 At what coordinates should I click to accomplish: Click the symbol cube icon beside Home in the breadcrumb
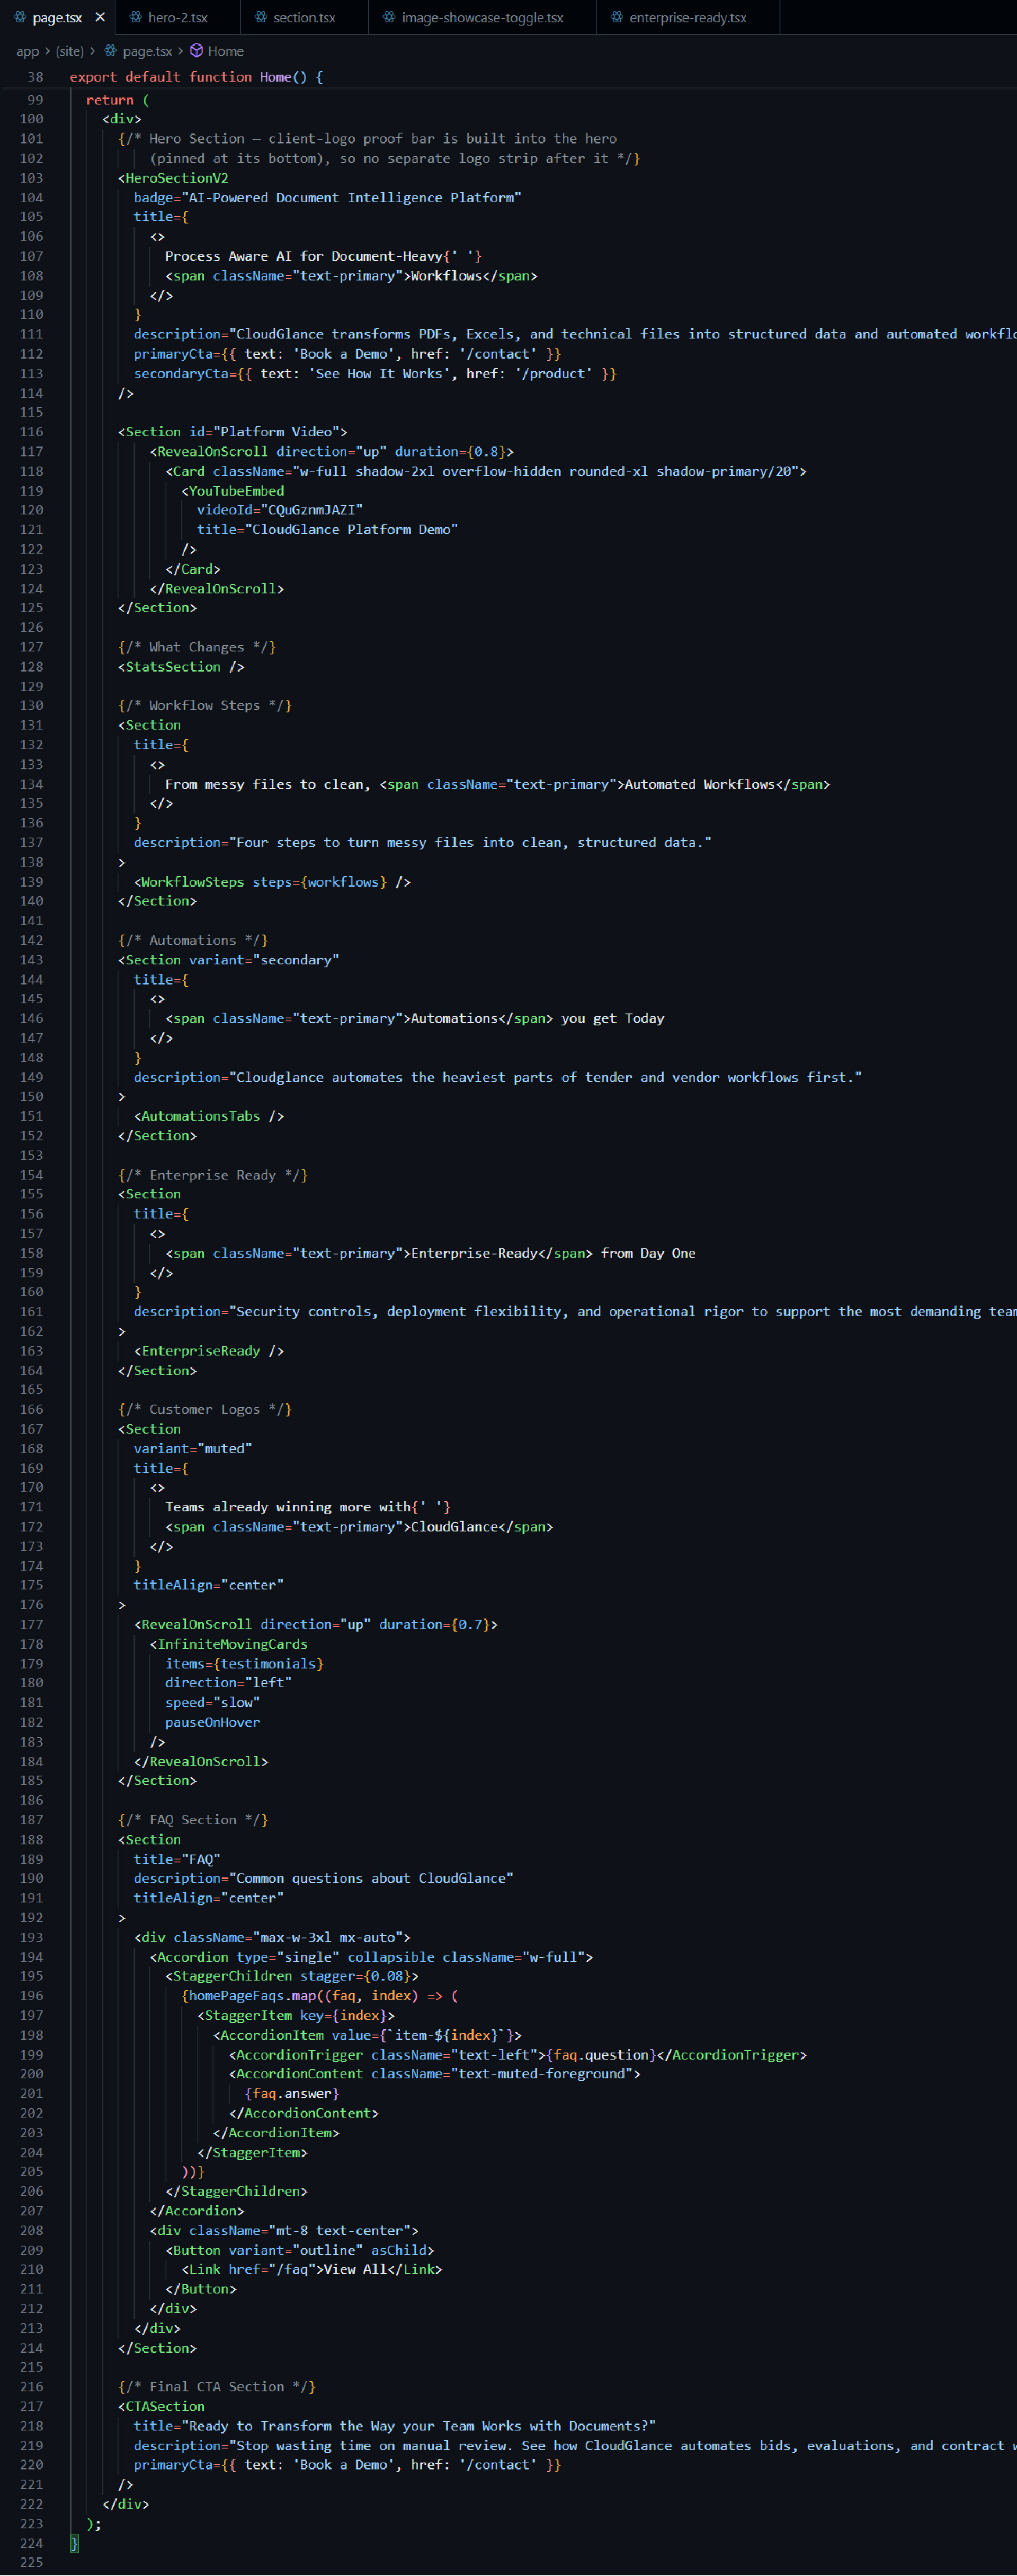click(197, 51)
